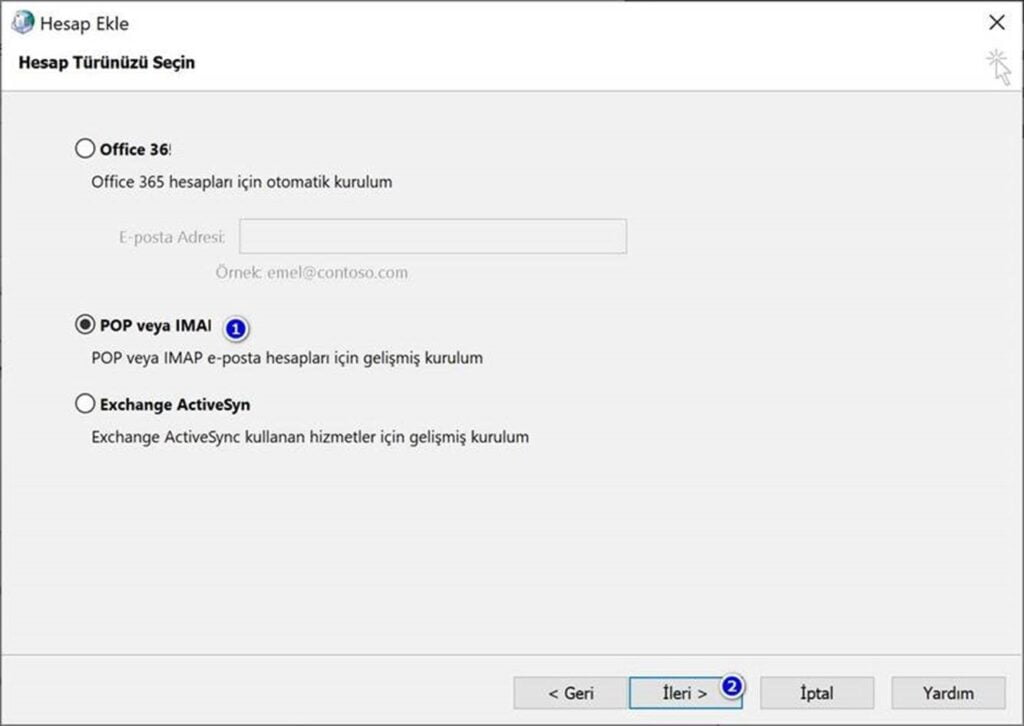Open help via Yardım button
The width and height of the screenshot is (1024, 726).
click(948, 693)
